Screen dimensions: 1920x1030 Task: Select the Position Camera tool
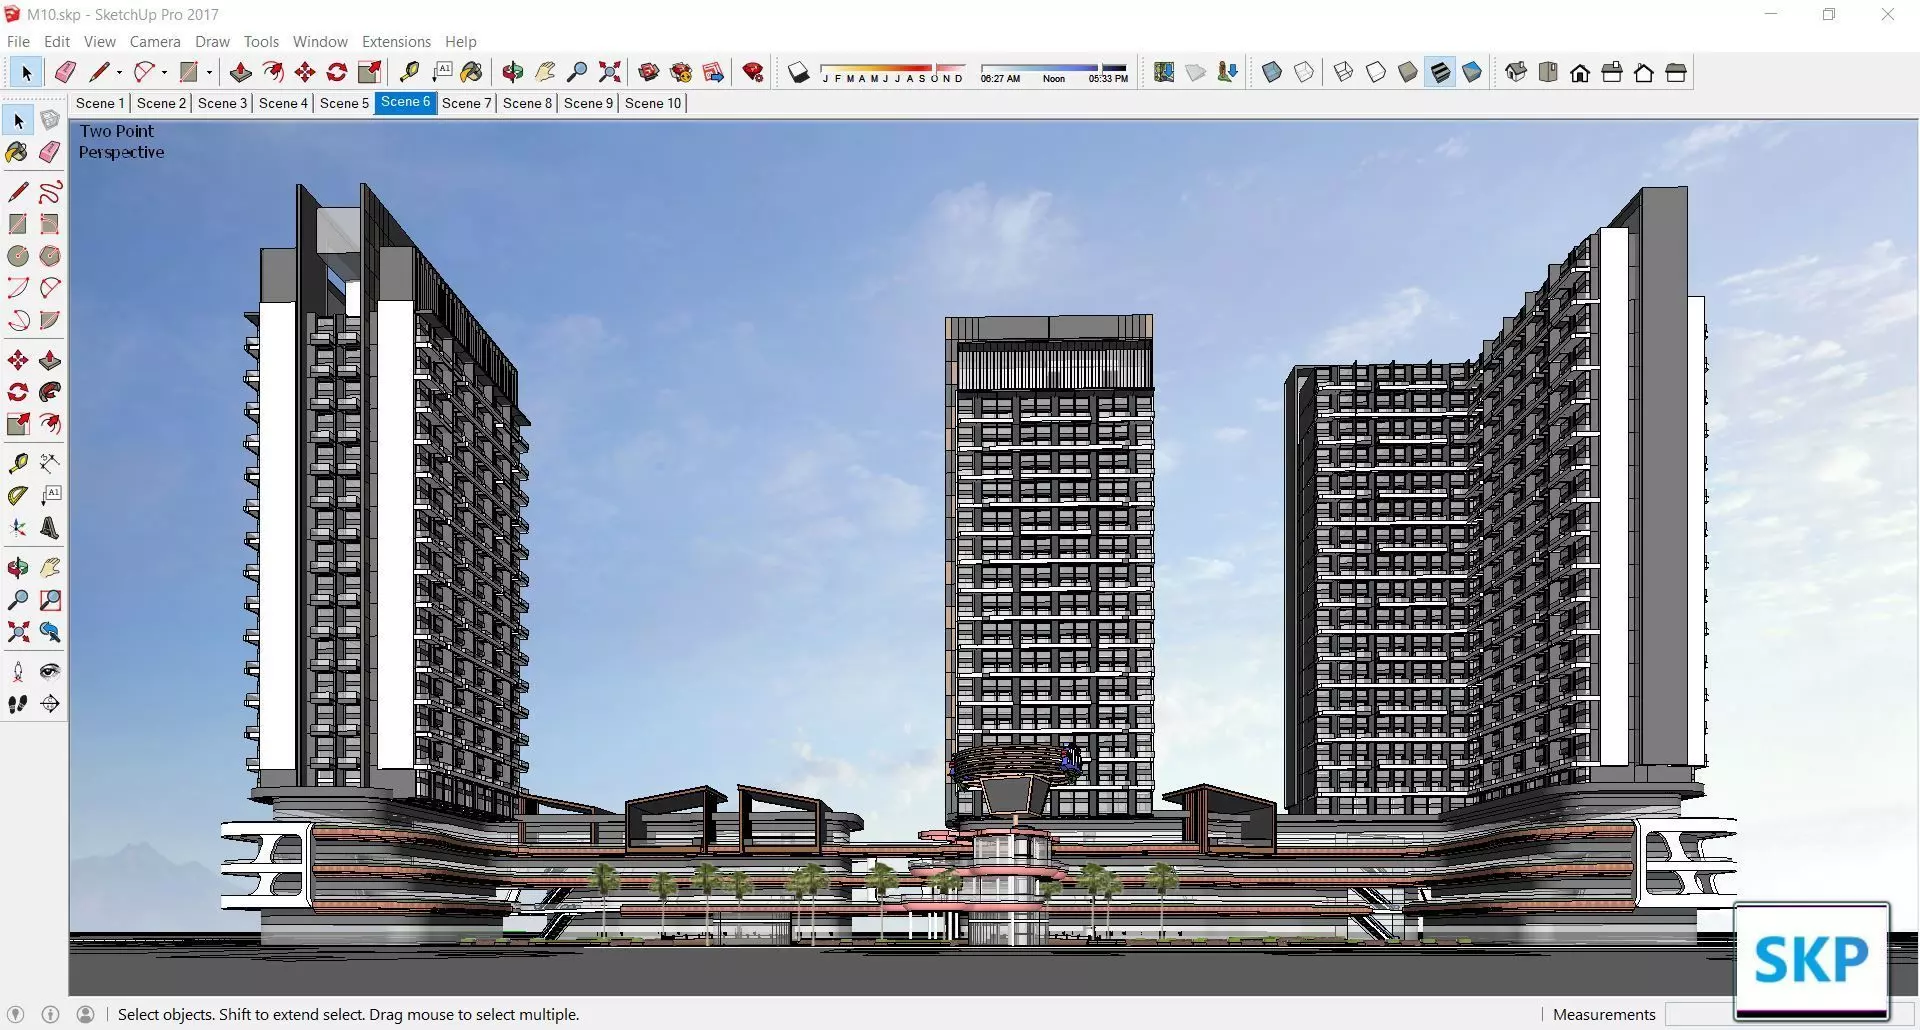coord(18,672)
